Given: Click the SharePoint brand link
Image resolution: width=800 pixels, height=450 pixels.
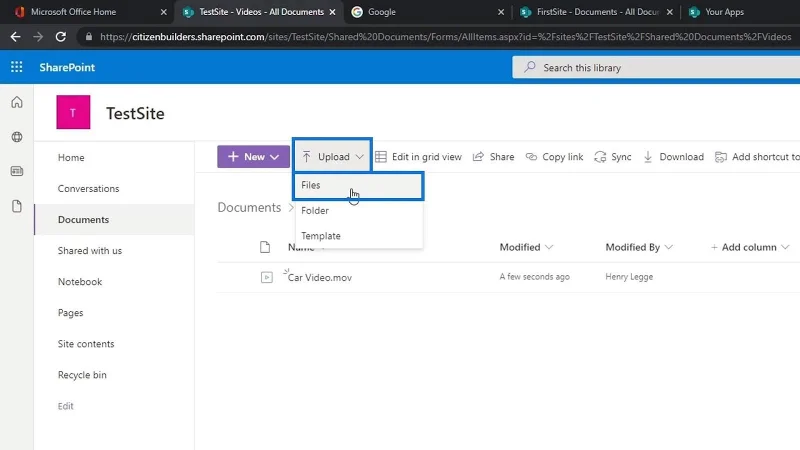Looking at the screenshot, I should pyautogui.click(x=67, y=67).
